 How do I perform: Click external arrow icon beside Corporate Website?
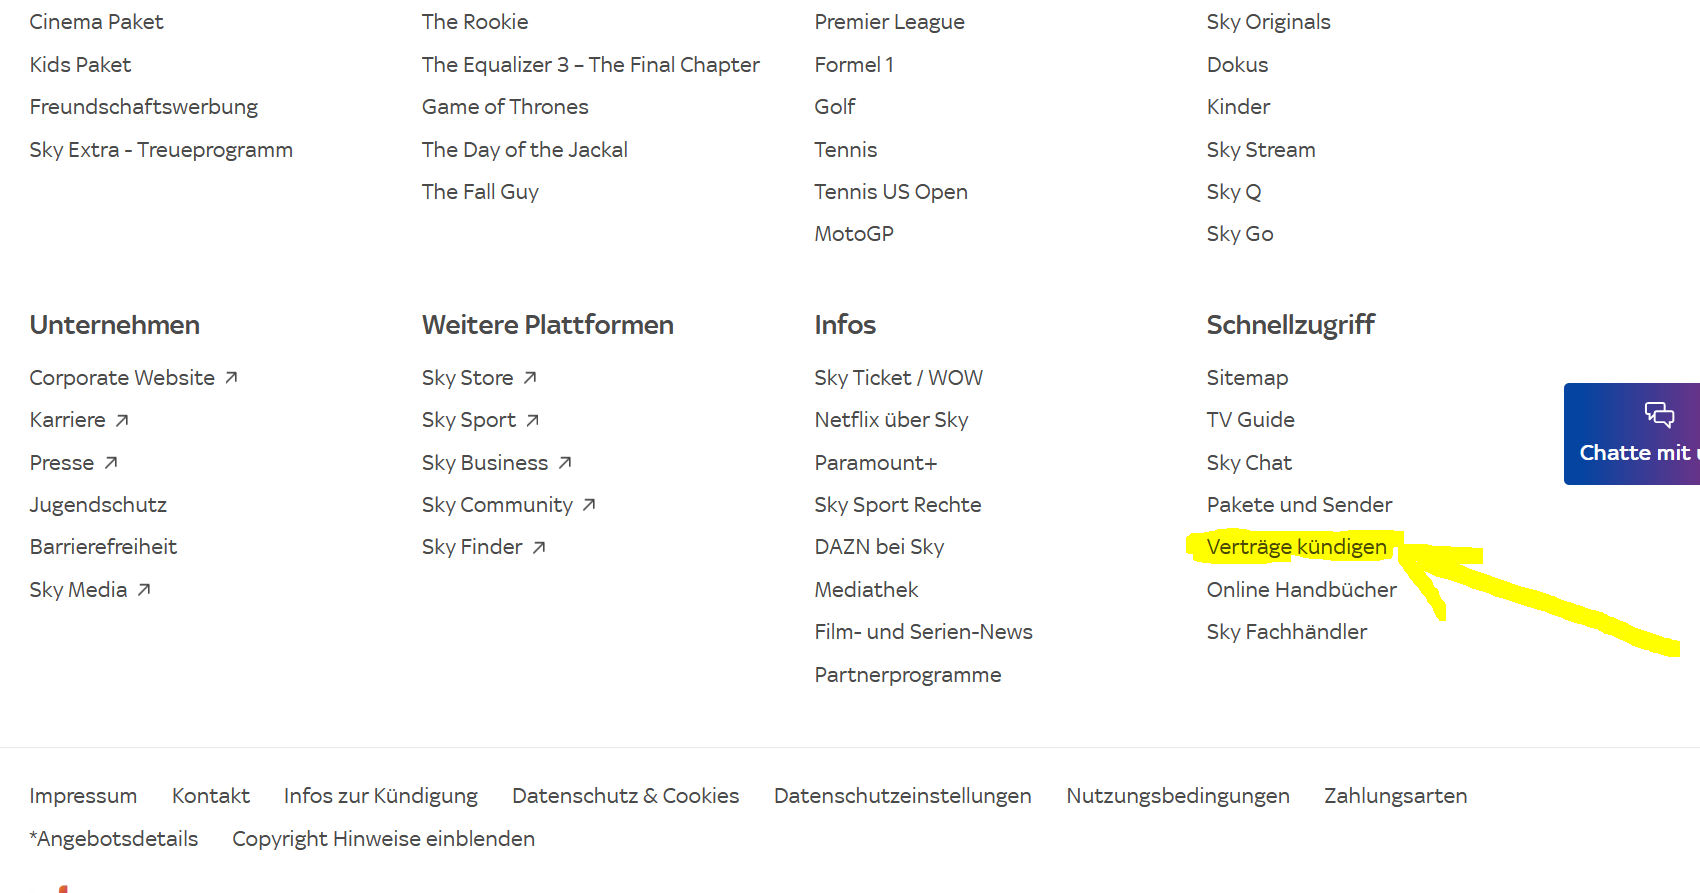[231, 378]
